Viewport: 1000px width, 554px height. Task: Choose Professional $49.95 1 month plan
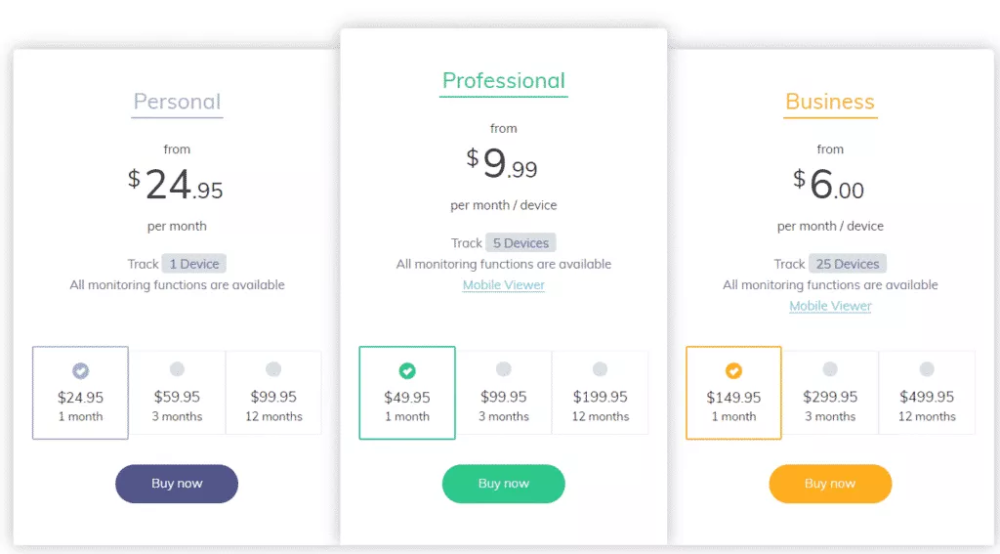[407, 393]
